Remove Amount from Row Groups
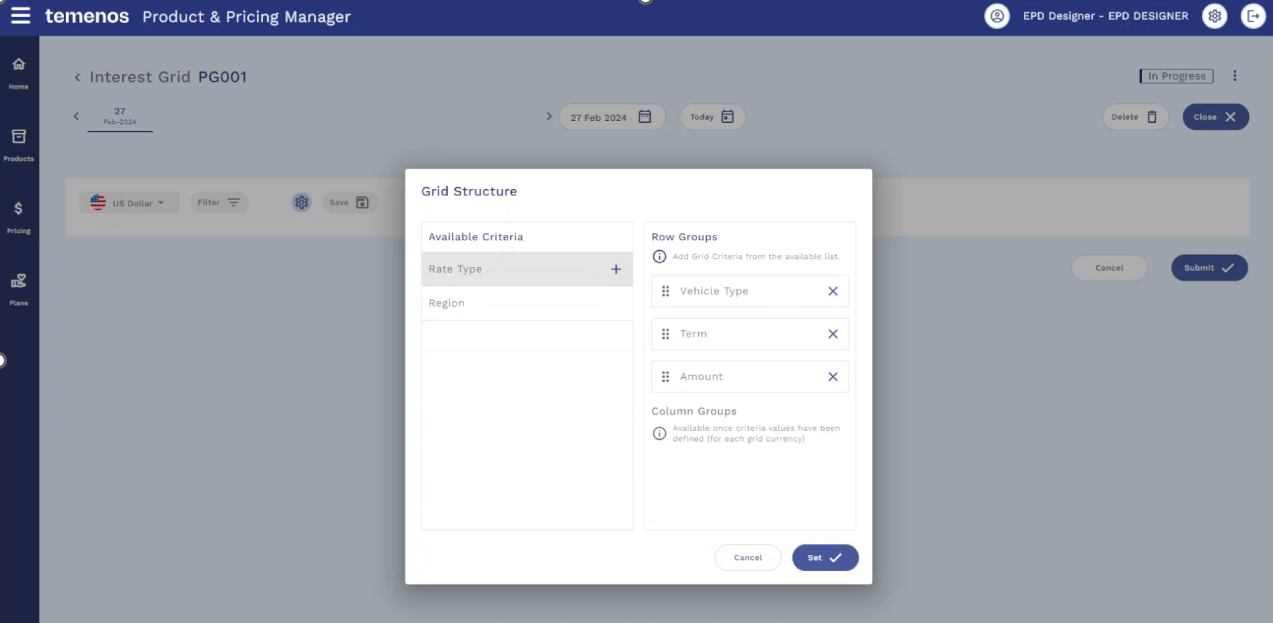This screenshot has width=1273, height=623. click(x=833, y=377)
